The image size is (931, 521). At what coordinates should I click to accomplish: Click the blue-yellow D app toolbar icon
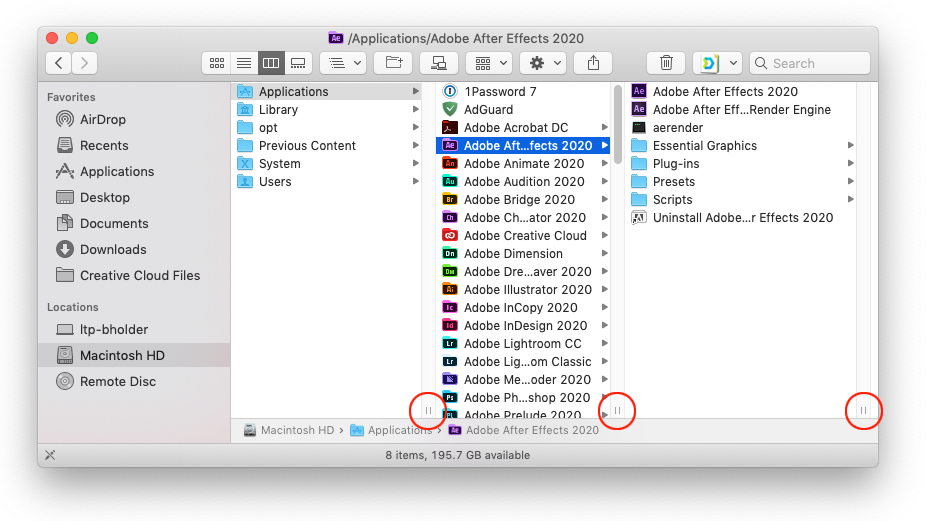click(x=710, y=63)
